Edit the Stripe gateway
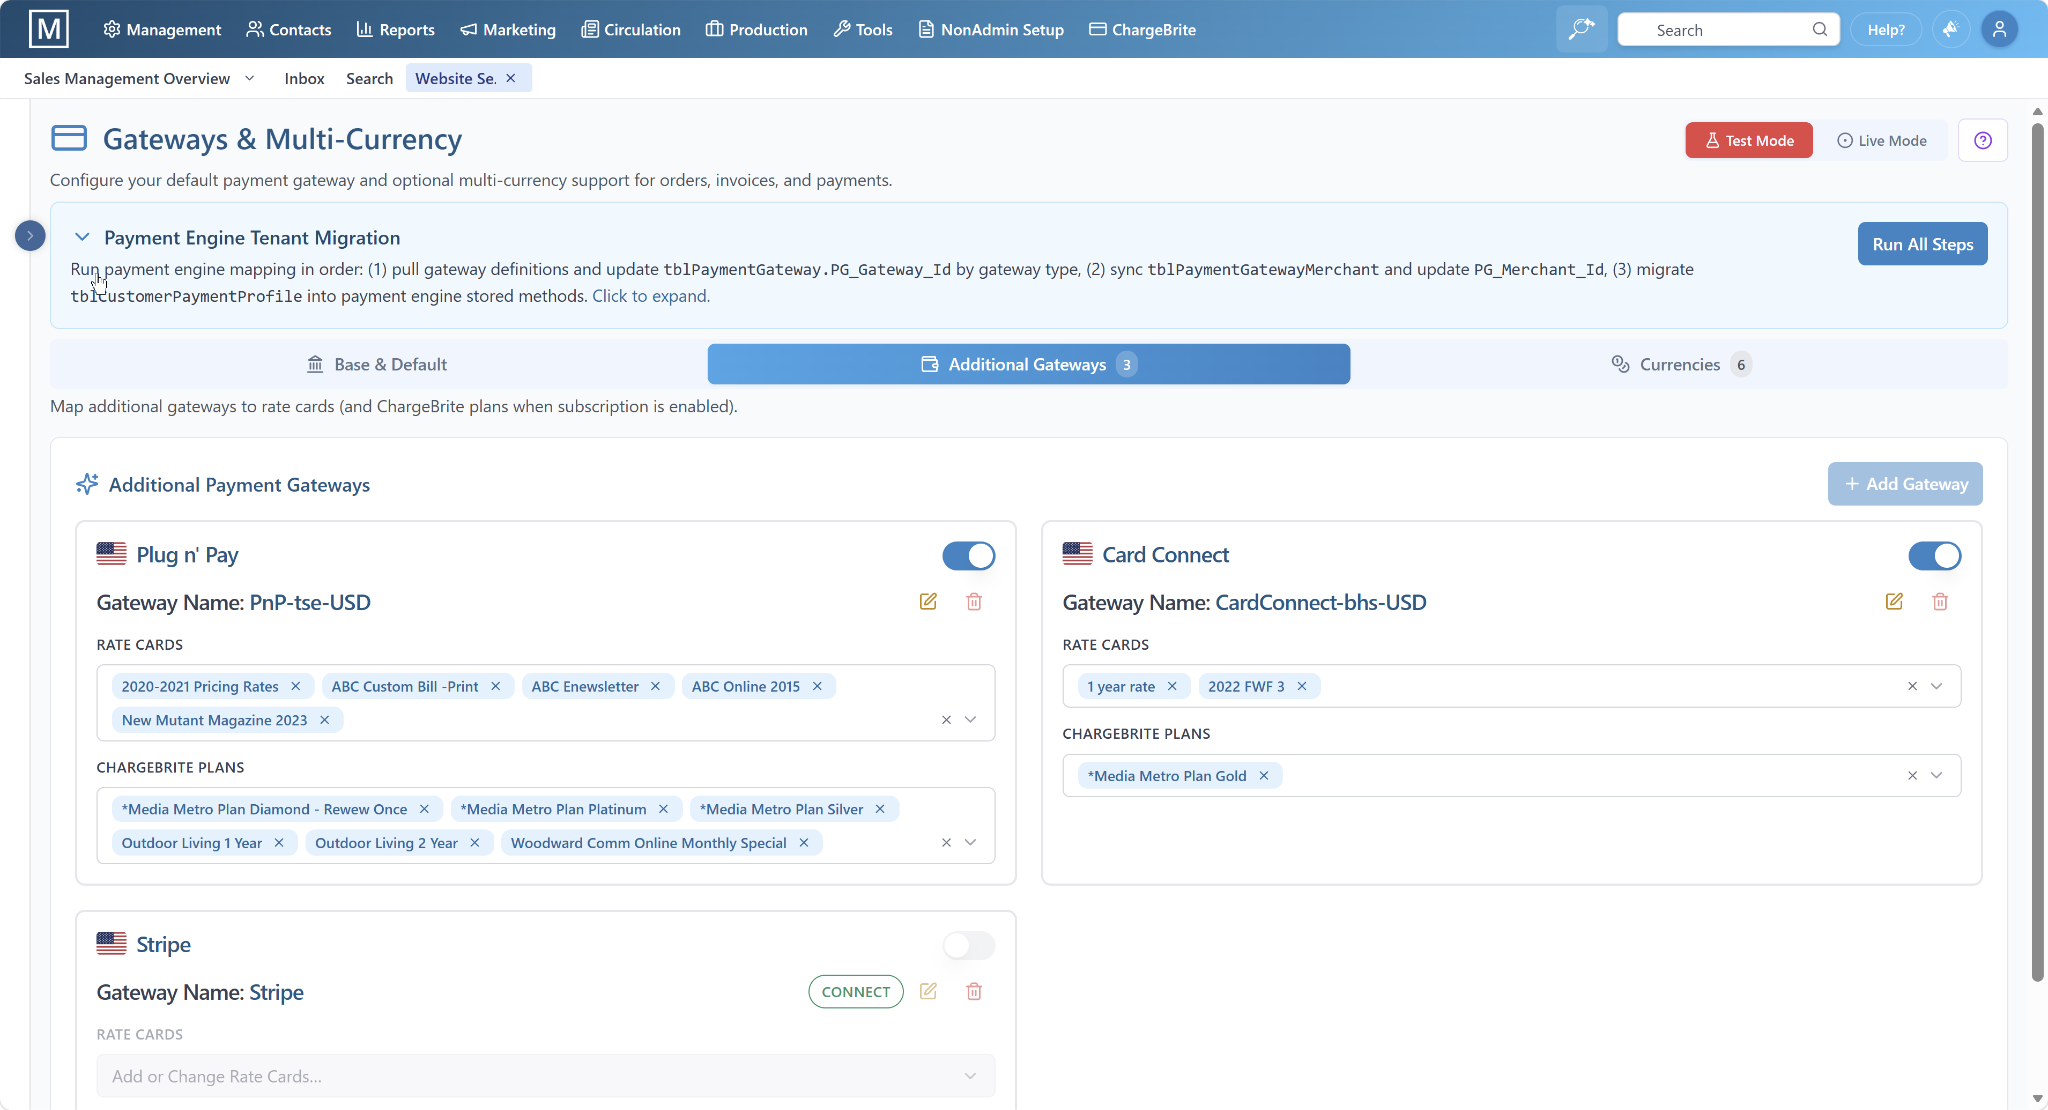 click(928, 991)
